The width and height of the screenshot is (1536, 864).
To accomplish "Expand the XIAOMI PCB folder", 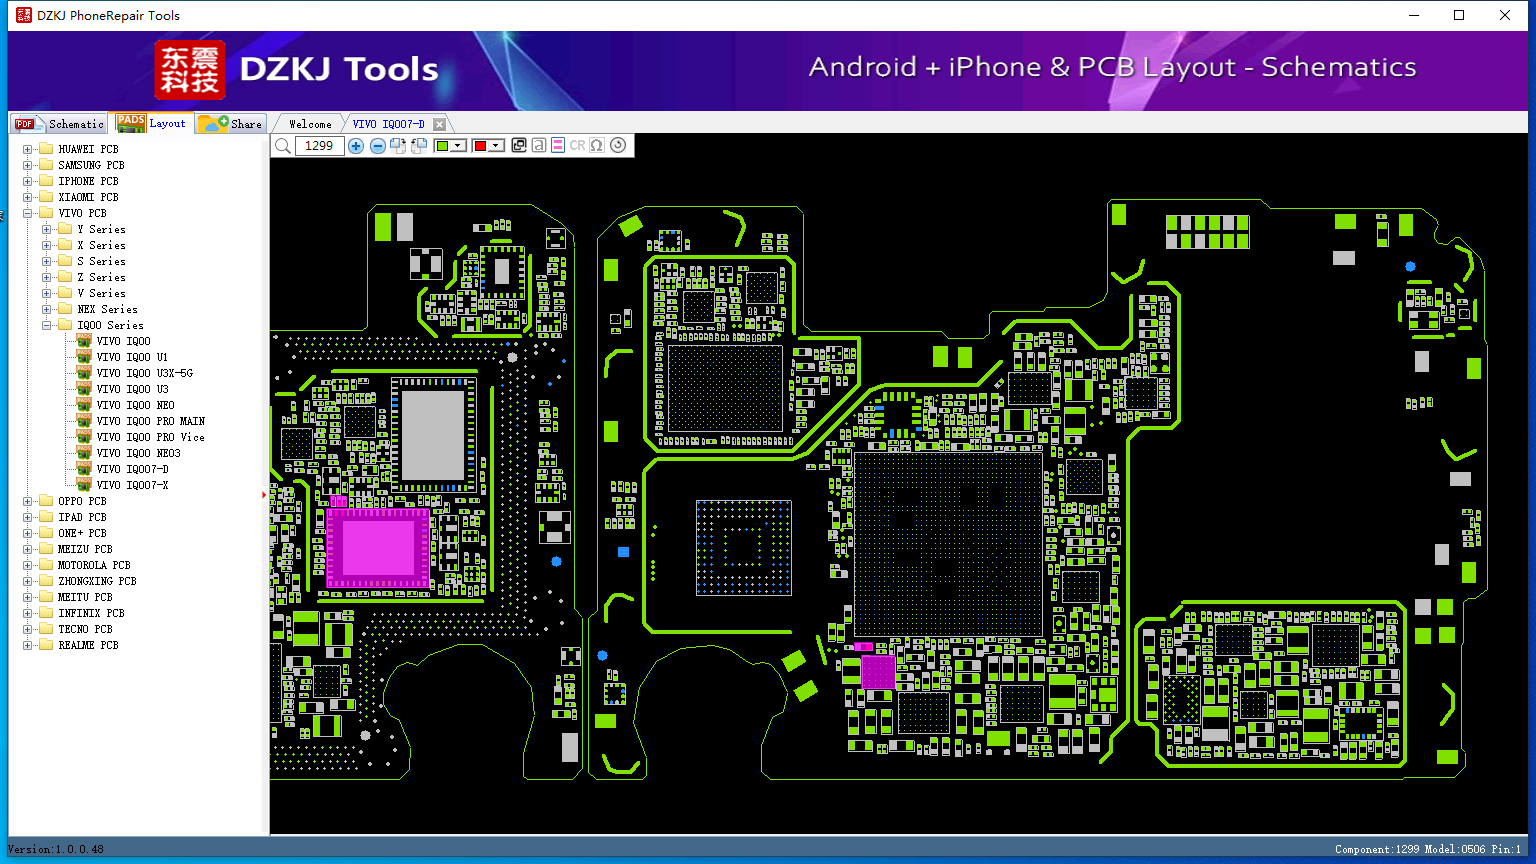I will (x=28, y=197).
